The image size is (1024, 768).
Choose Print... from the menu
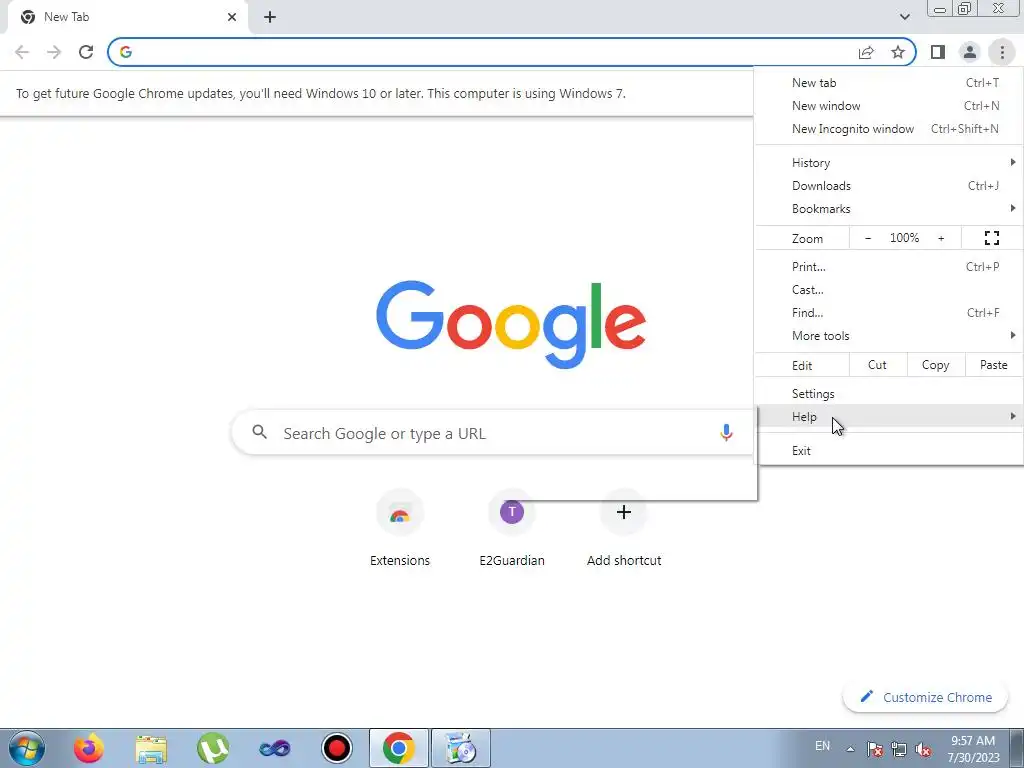pyautogui.click(x=889, y=266)
